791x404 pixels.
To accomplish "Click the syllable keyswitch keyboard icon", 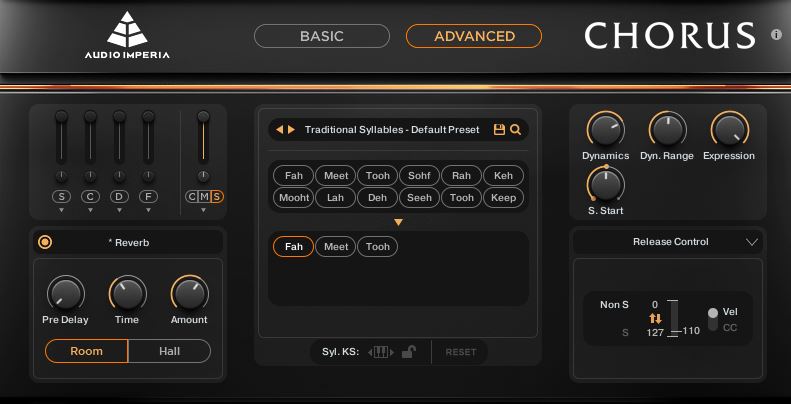I will tap(380, 352).
